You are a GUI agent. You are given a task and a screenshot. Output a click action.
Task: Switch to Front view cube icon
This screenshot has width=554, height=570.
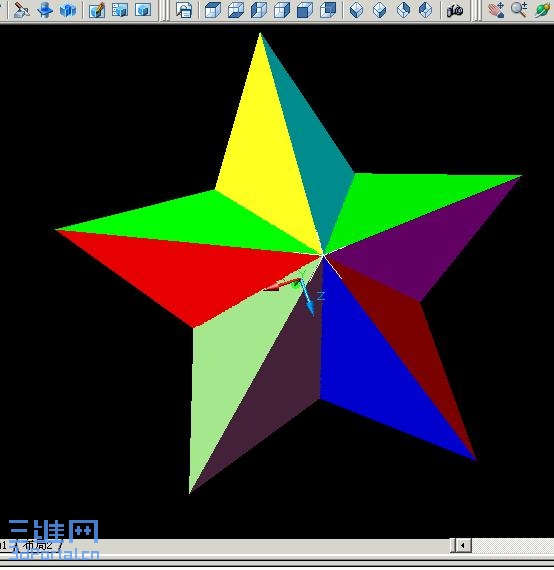coord(305,10)
